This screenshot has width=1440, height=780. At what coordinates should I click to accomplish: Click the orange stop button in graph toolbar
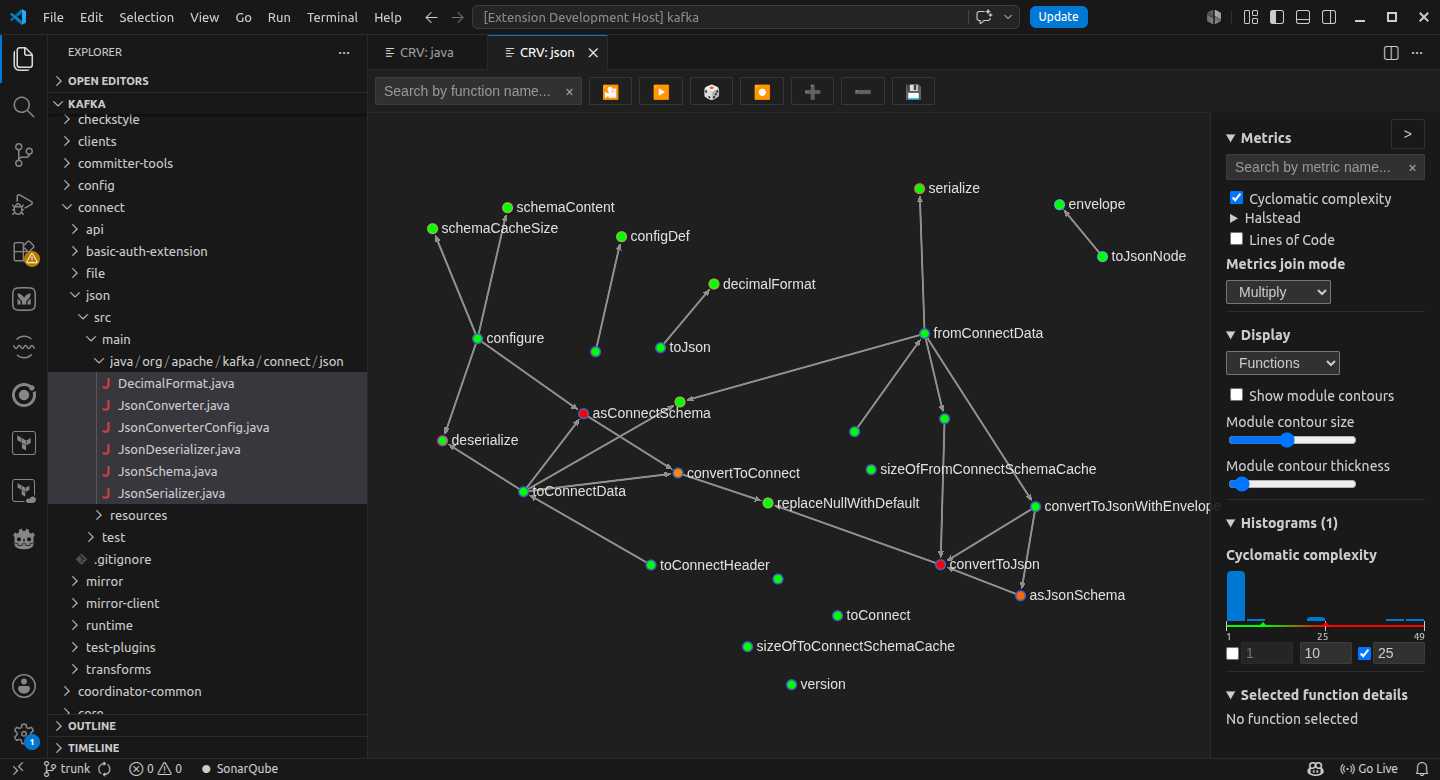click(762, 91)
